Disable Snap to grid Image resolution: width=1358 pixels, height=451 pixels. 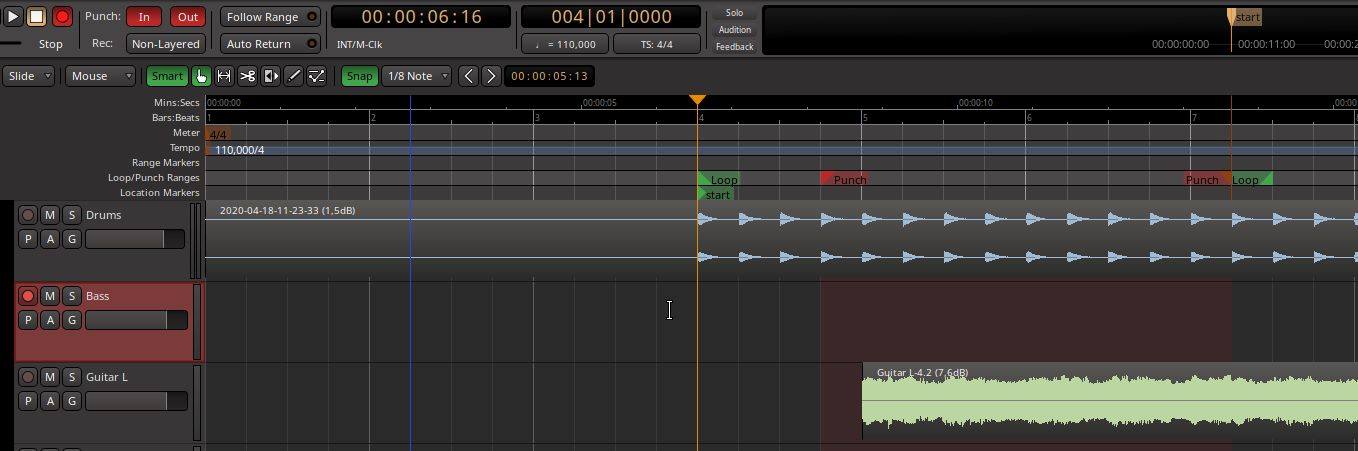359,76
